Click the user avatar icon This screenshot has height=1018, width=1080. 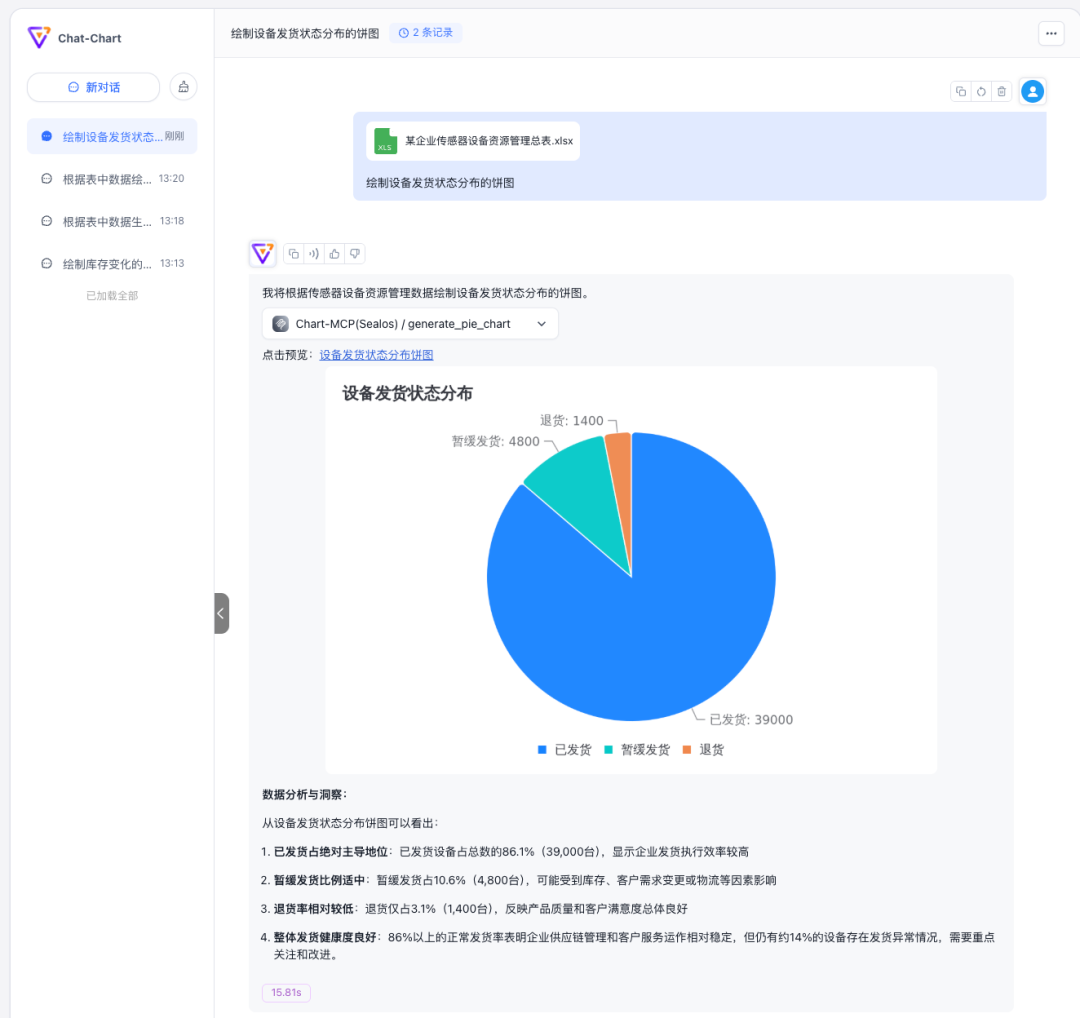coord(1032,91)
